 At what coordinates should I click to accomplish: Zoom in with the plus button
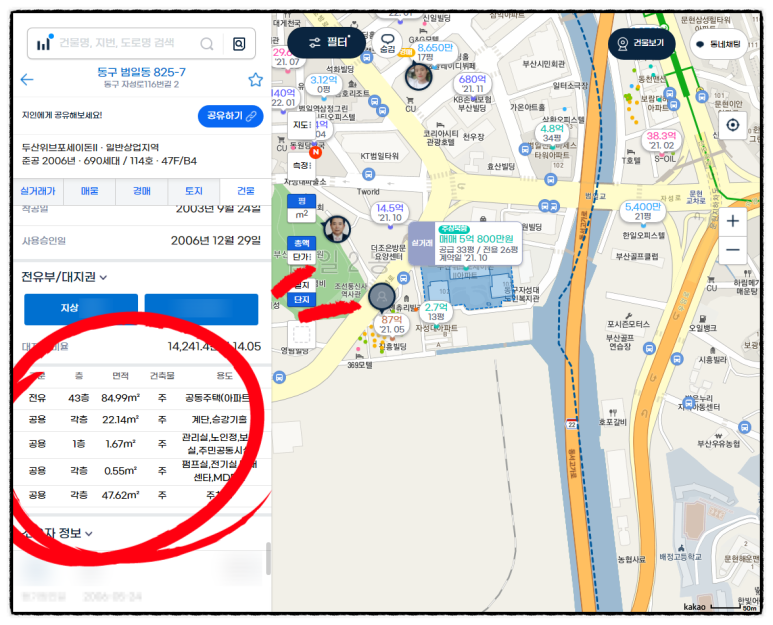click(733, 221)
